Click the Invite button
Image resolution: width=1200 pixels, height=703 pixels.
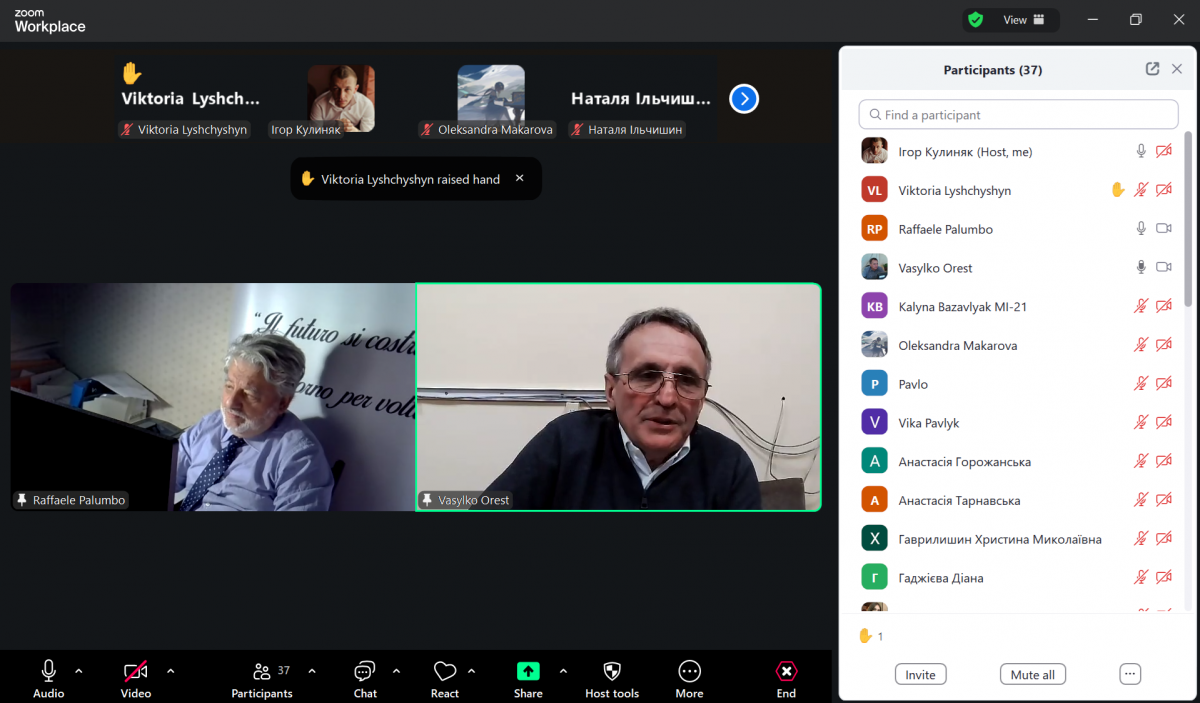click(x=920, y=674)
